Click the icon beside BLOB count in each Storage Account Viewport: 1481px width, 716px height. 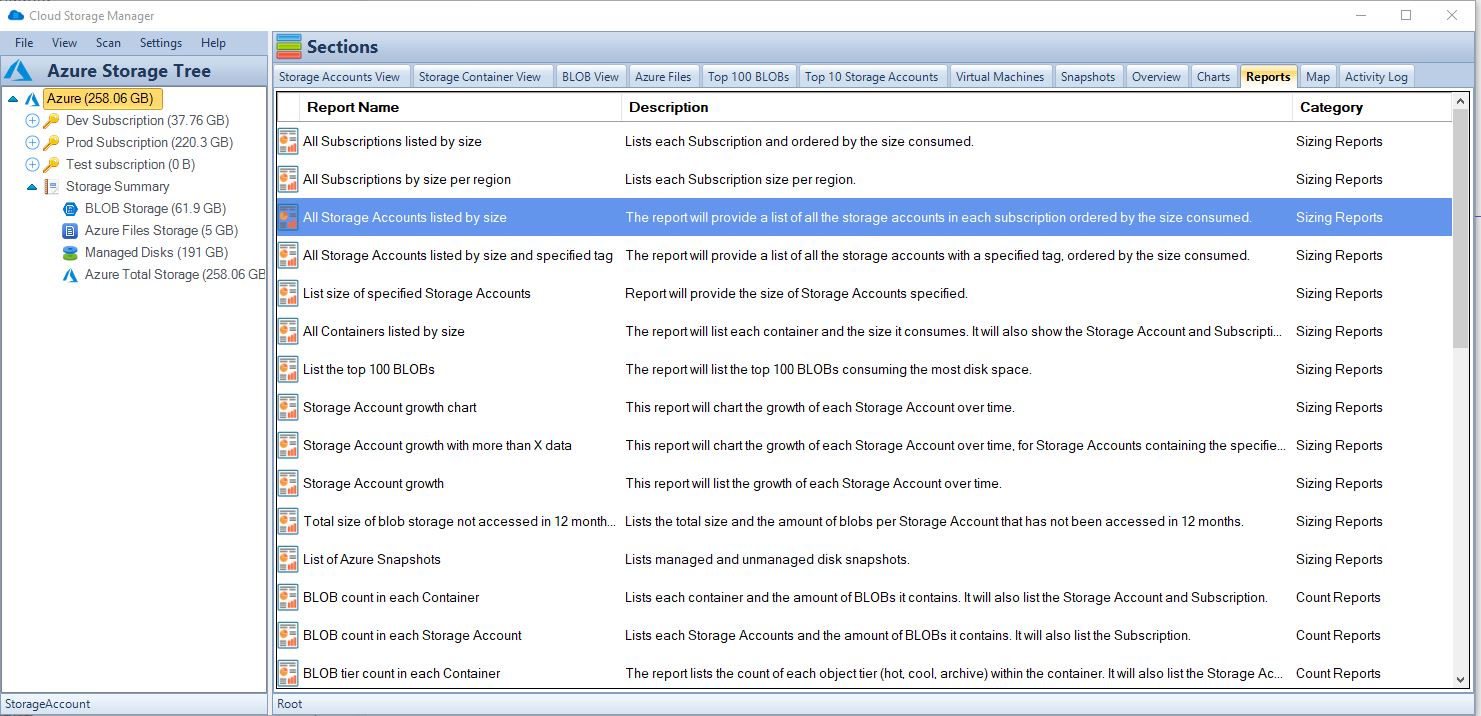coord(288,636)
